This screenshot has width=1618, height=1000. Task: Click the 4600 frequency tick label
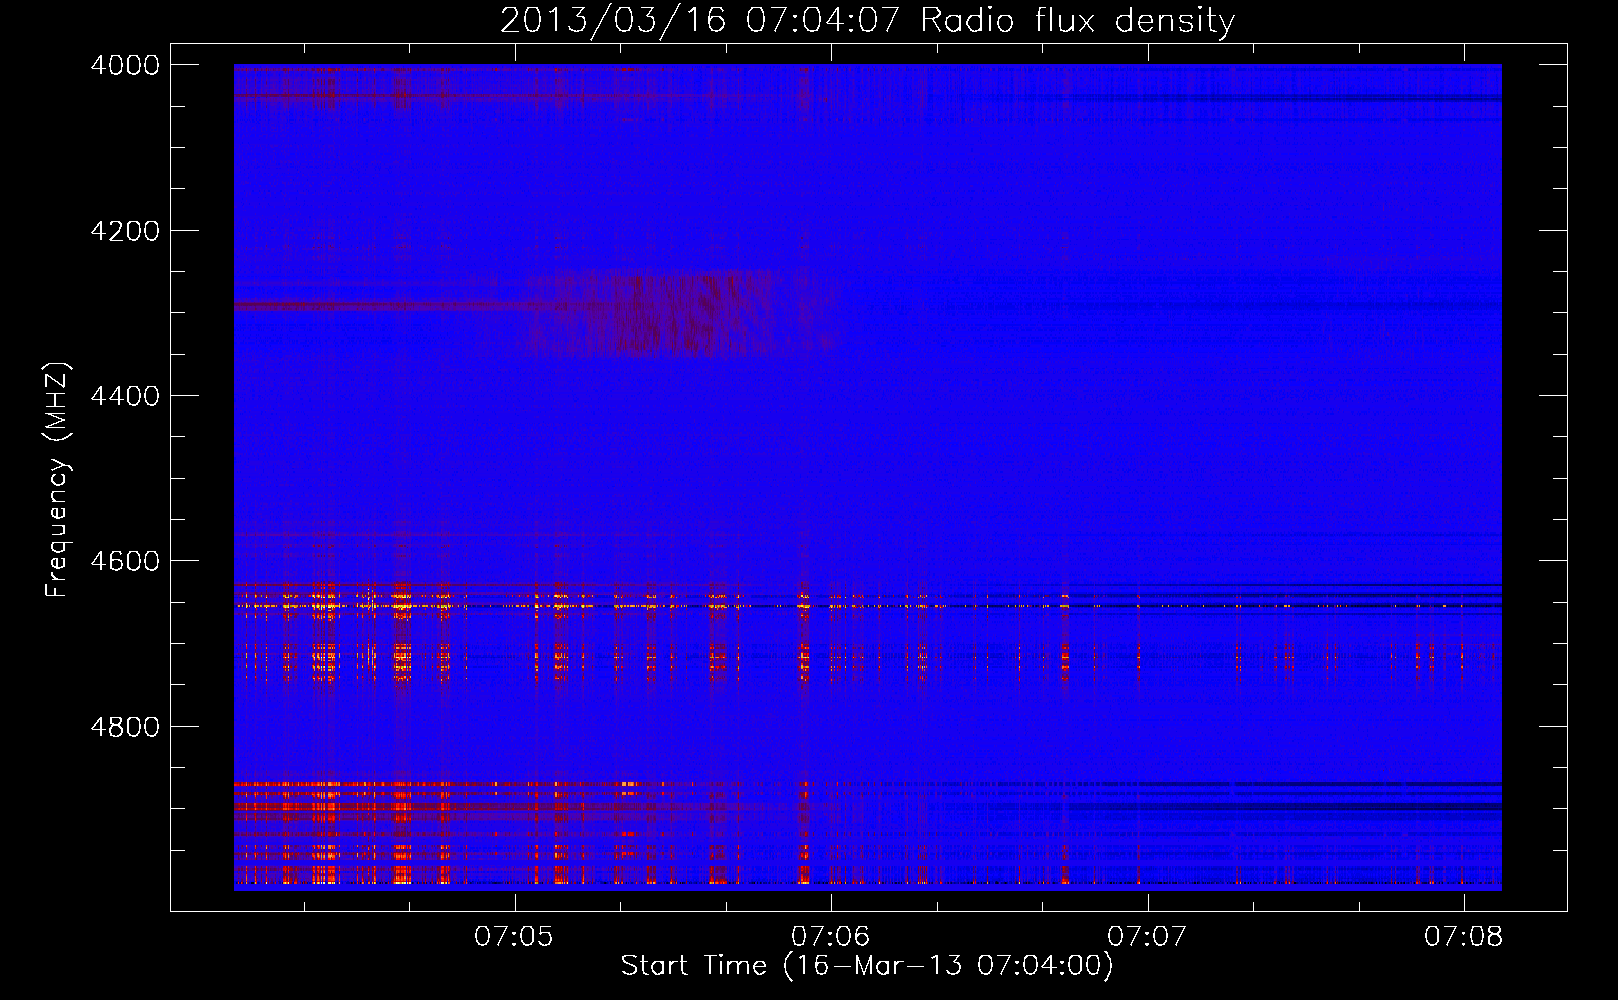125,561
